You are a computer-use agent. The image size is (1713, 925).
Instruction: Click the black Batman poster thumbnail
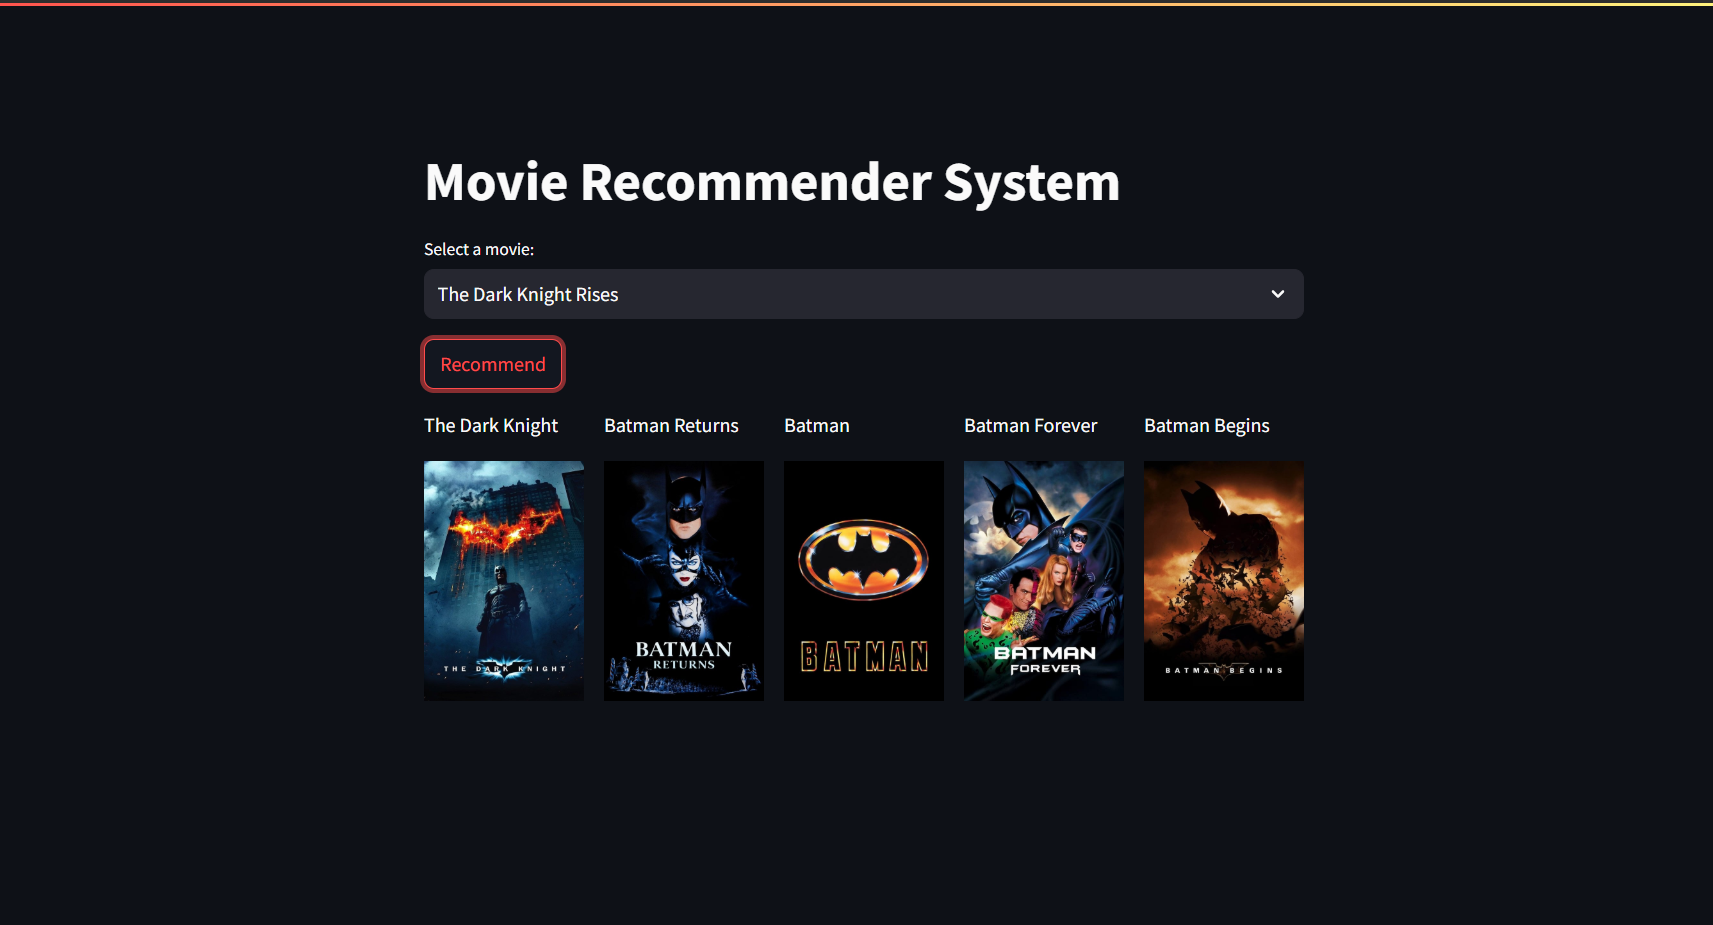864,580
